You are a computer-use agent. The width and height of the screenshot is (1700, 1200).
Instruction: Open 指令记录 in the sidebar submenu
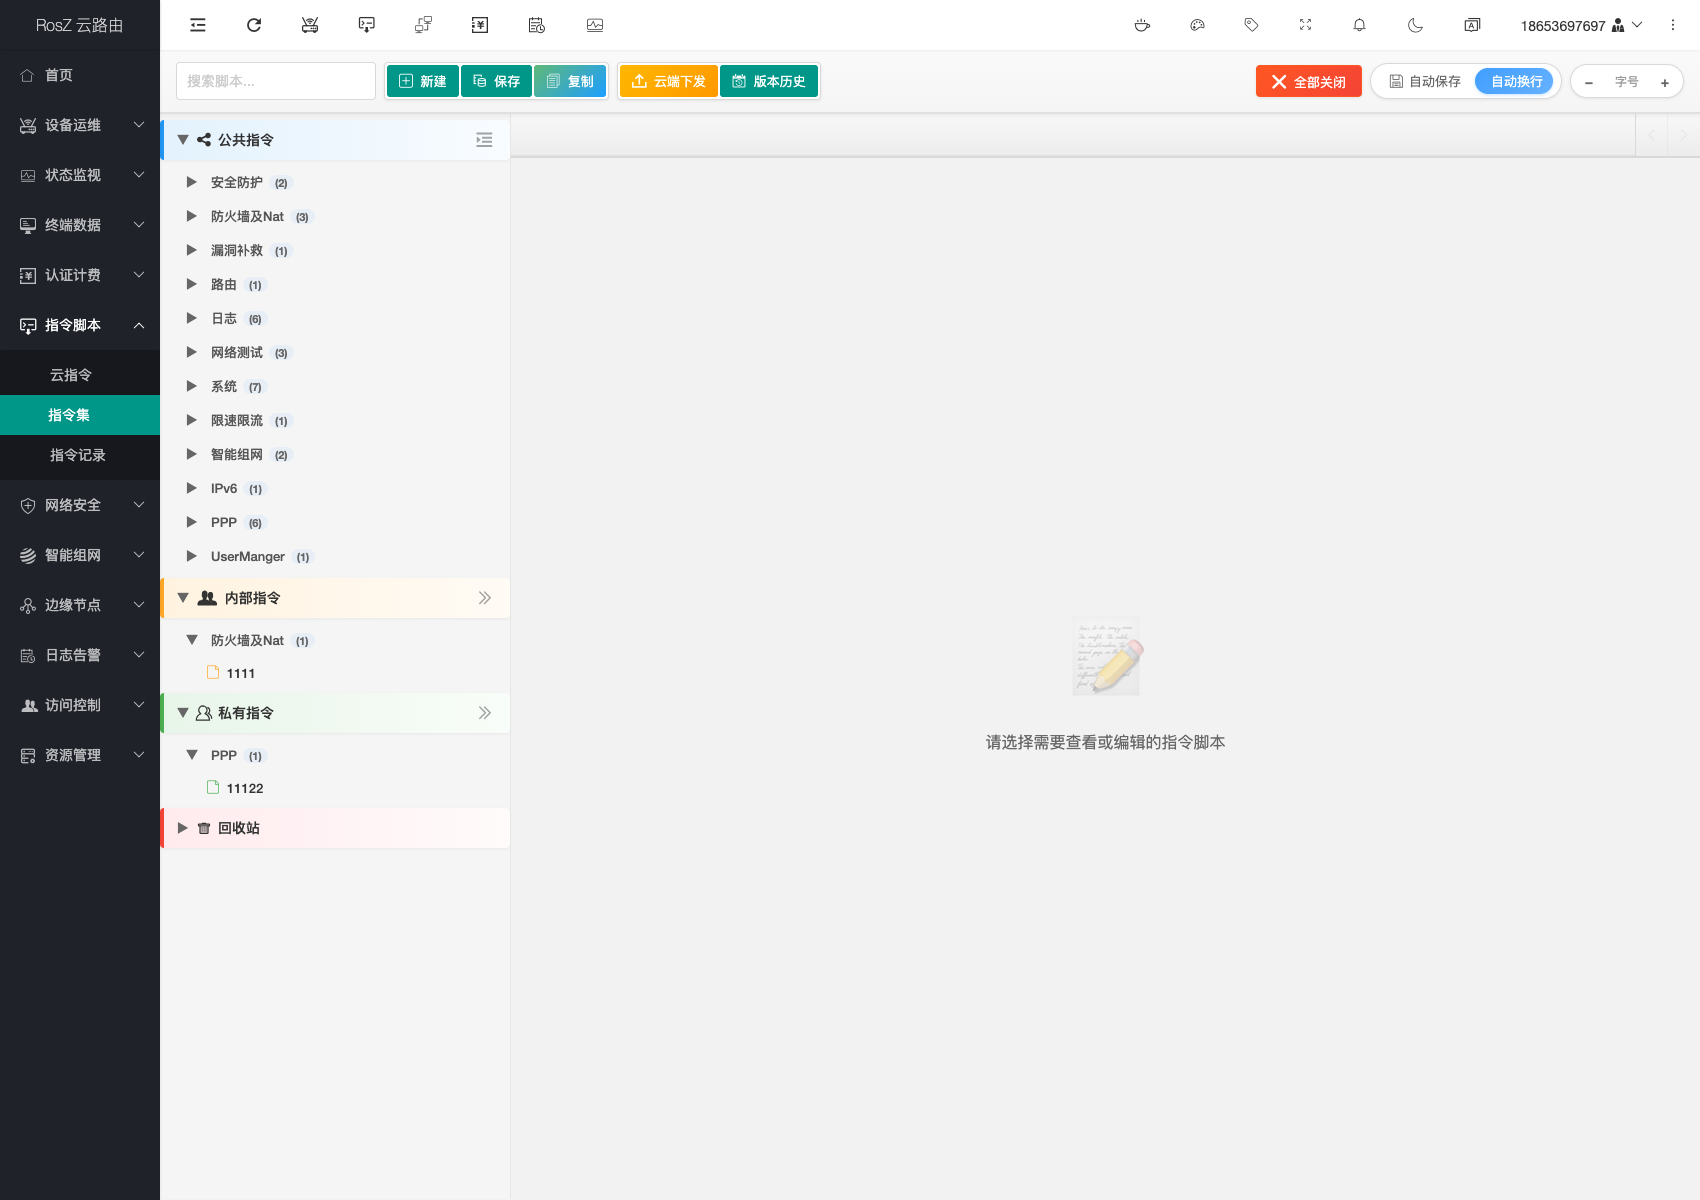78,455
